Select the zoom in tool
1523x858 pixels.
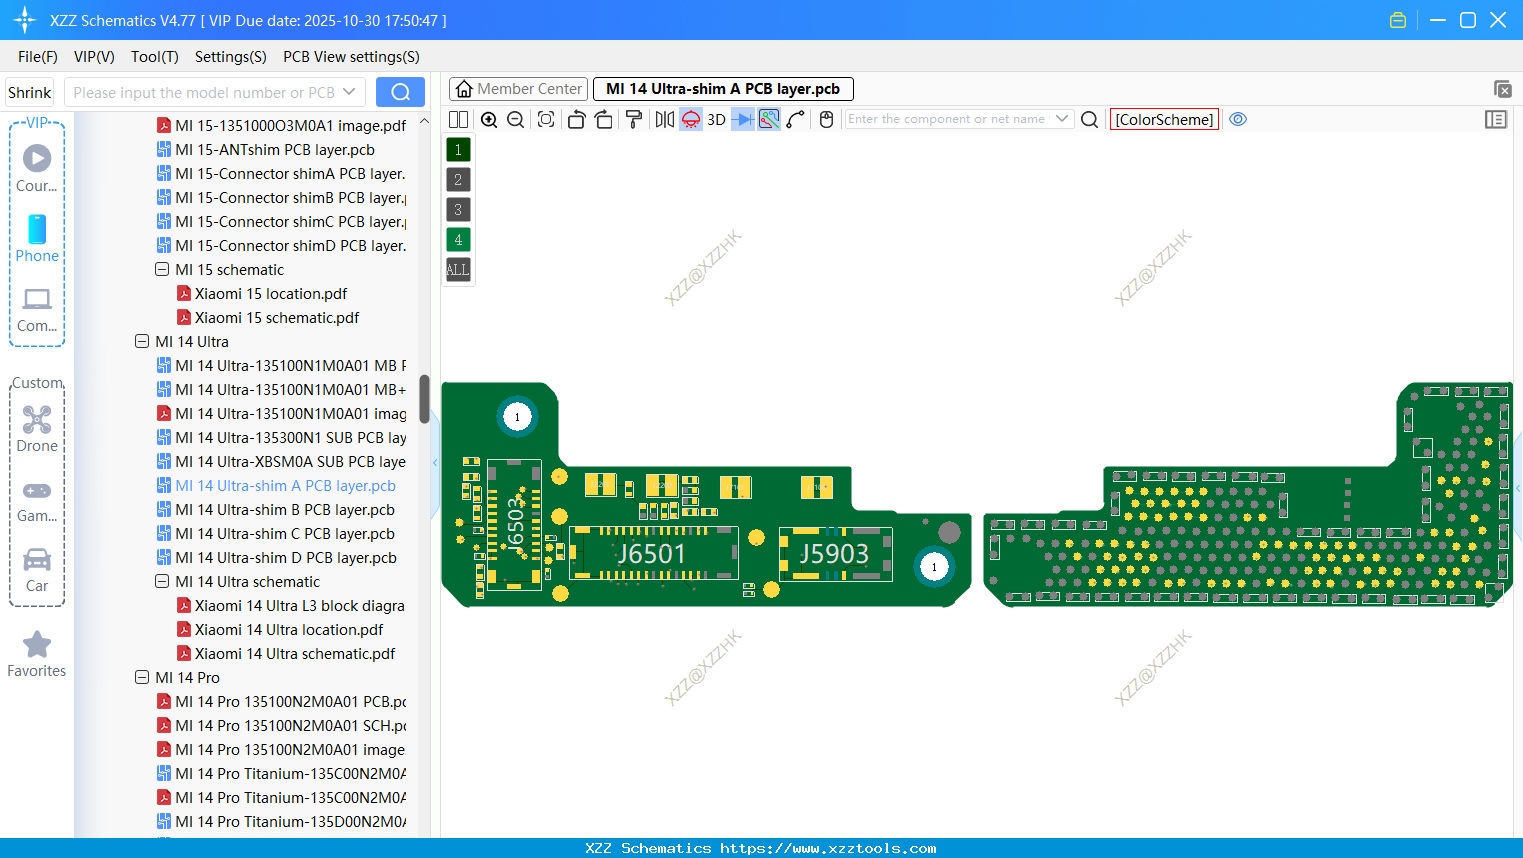point(489,119)
